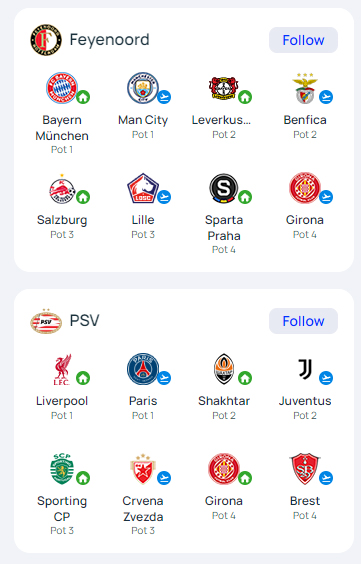Click the Feyenoord club crest
The image size is (361, 564).
pos(46,40)
